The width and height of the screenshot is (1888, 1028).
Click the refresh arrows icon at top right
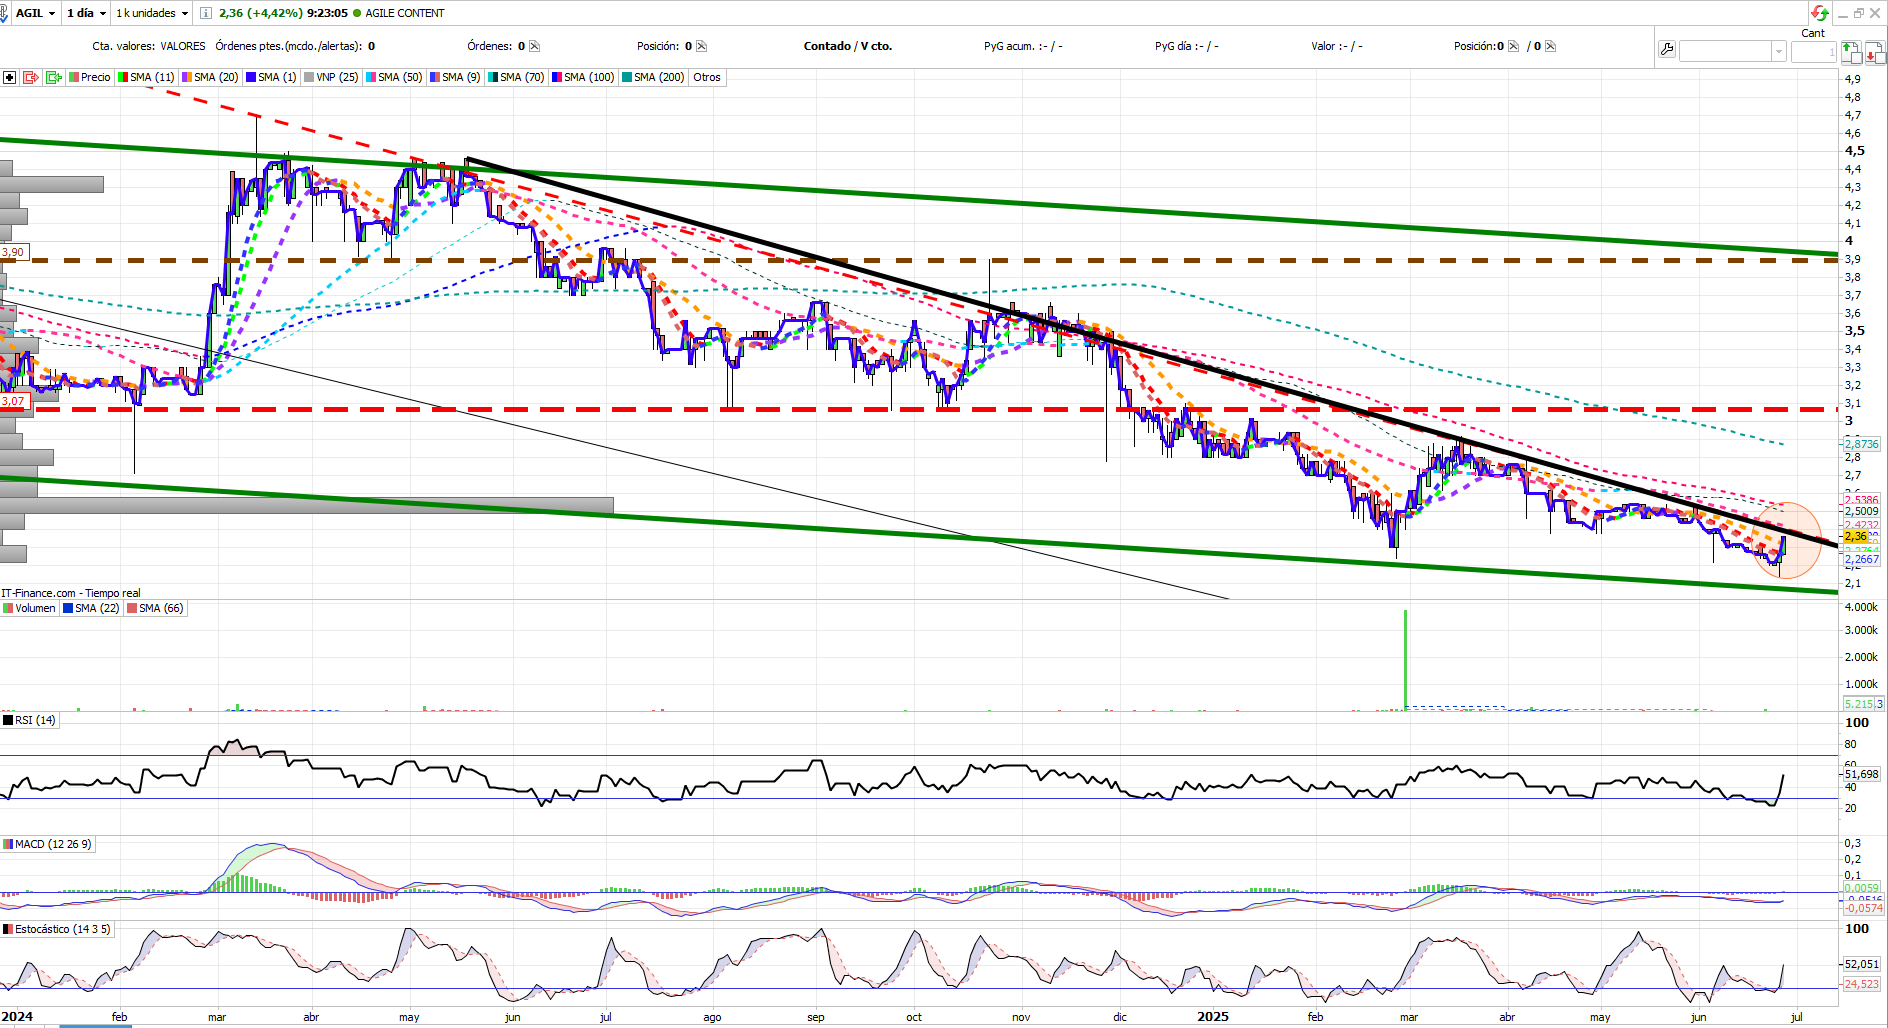coord(1819,13)
